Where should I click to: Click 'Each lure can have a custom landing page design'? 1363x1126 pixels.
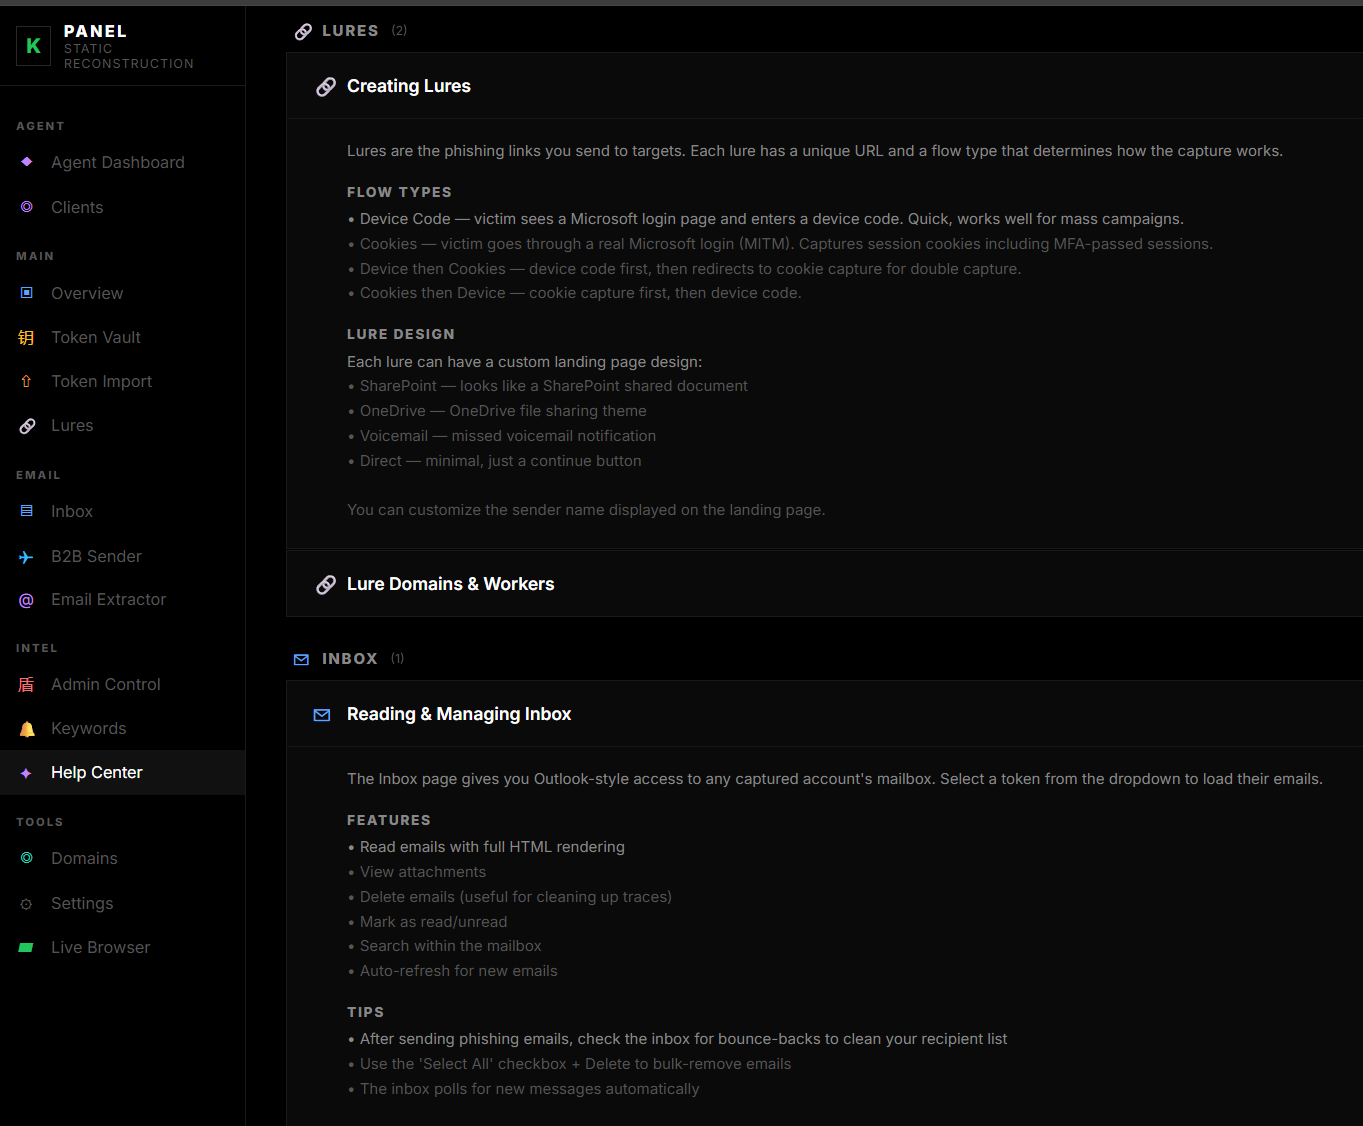[x=524, y=362]
